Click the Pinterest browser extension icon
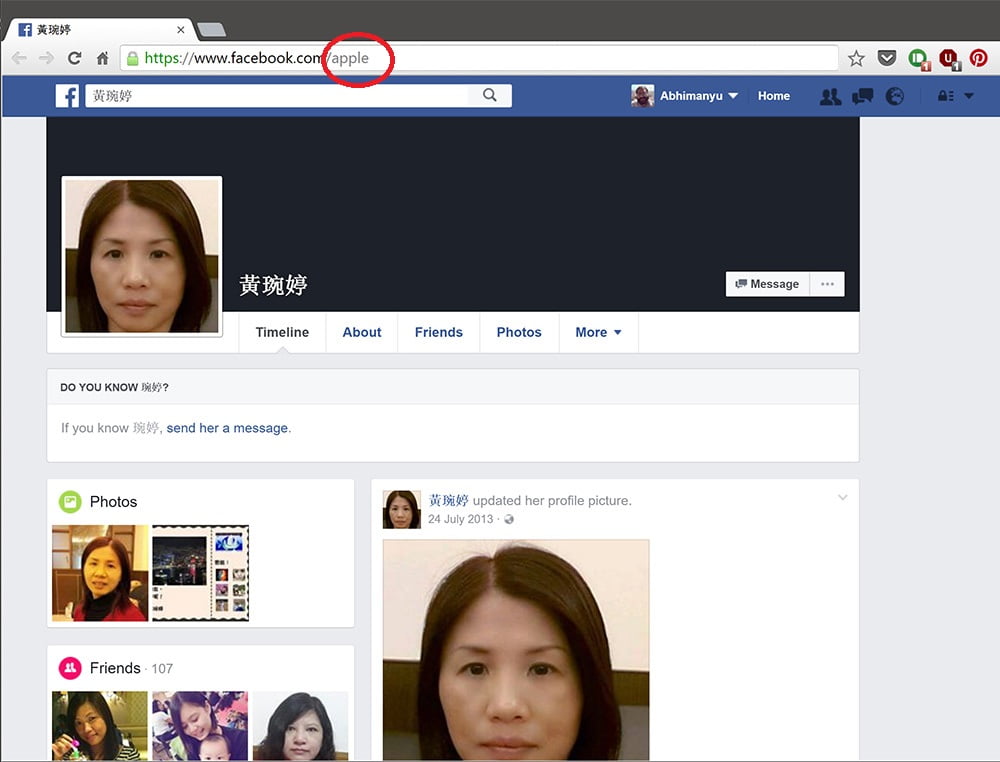This screenshot has width=1000, height=762. click(x=978, y=58)
